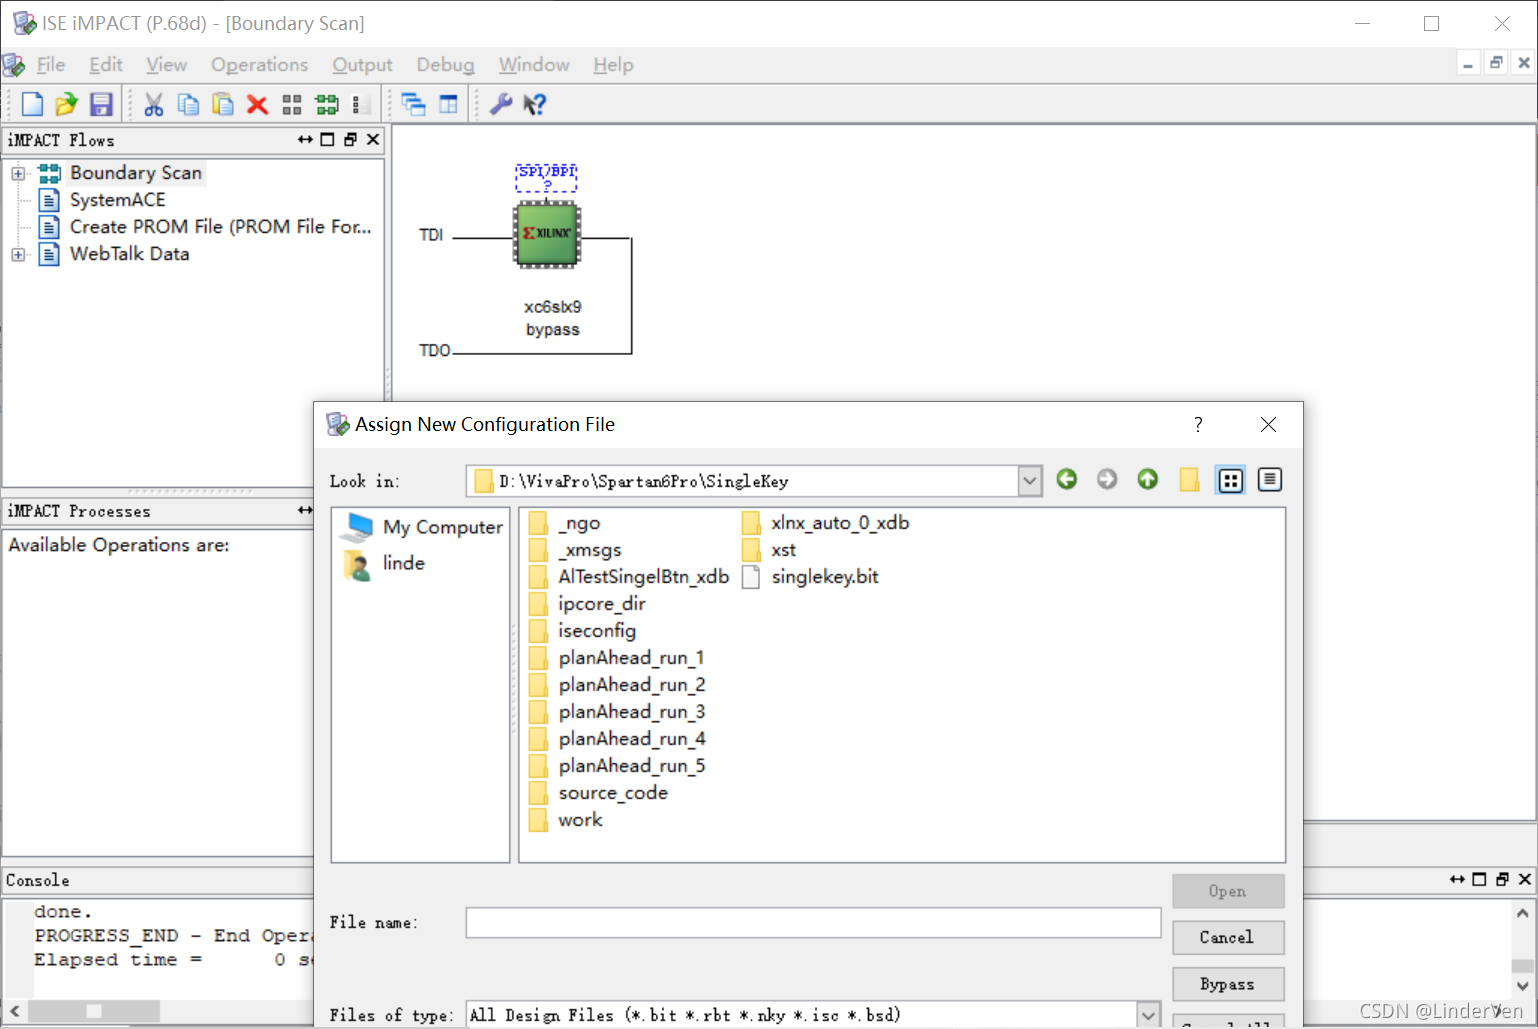Maximize the Console panel
Viewport: 1538px width, 1029px height.
pyautogui.click(x=1479, y=879)
